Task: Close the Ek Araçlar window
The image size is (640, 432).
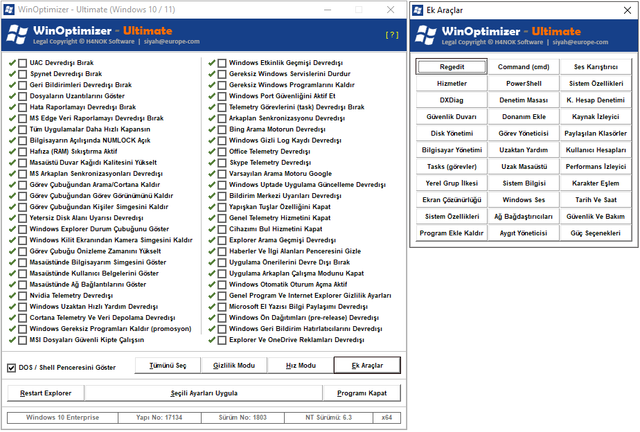Action: click(x=627, y=10)
